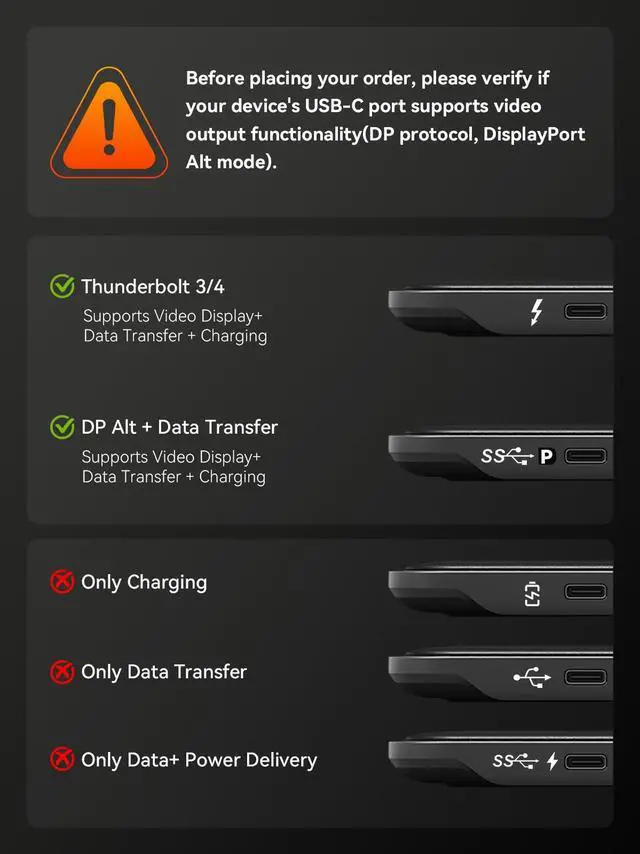Click the green checkmark beside Thunderbolt 3/4
Viewport: 640px width, 854px height.
62,286
